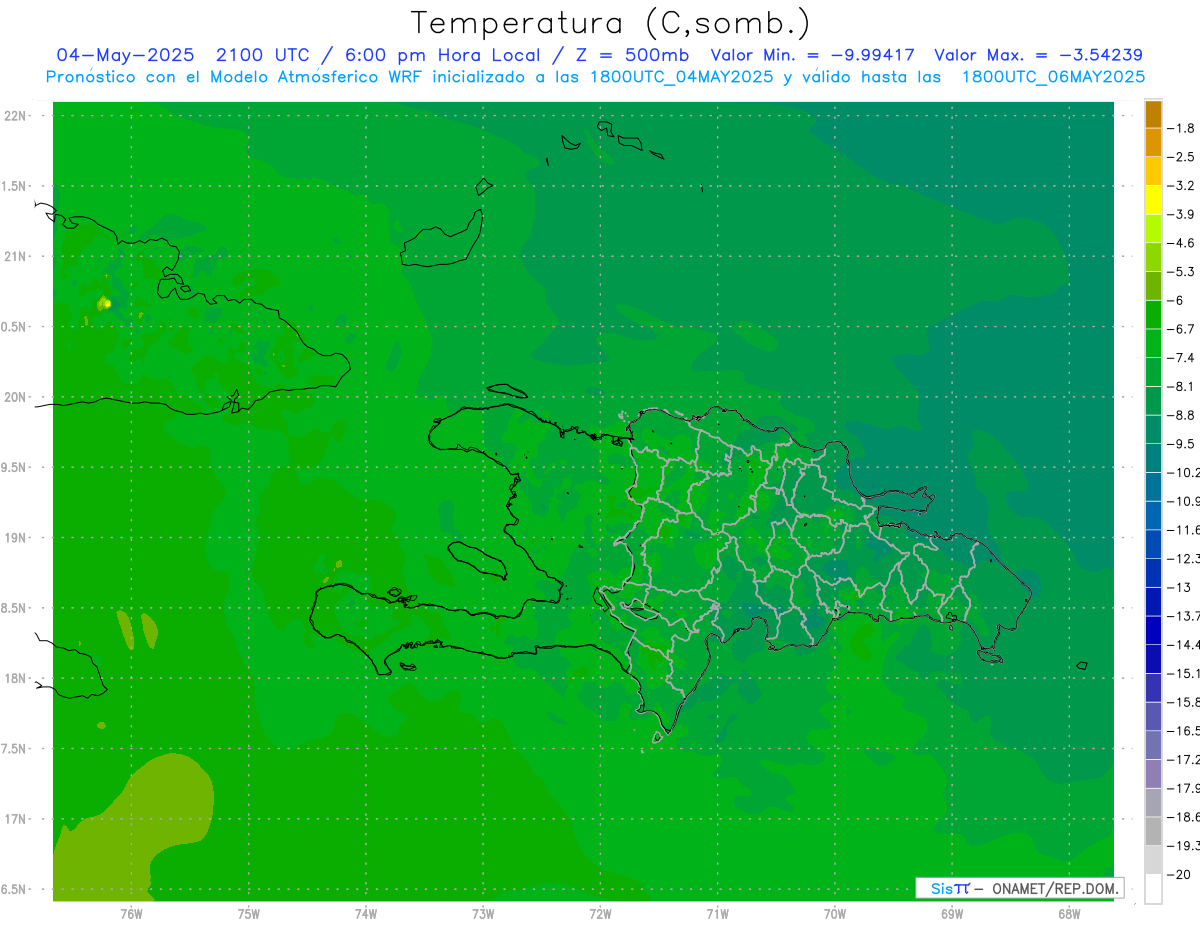
Task: Click the '21N' latitude label
Action: 15,257
